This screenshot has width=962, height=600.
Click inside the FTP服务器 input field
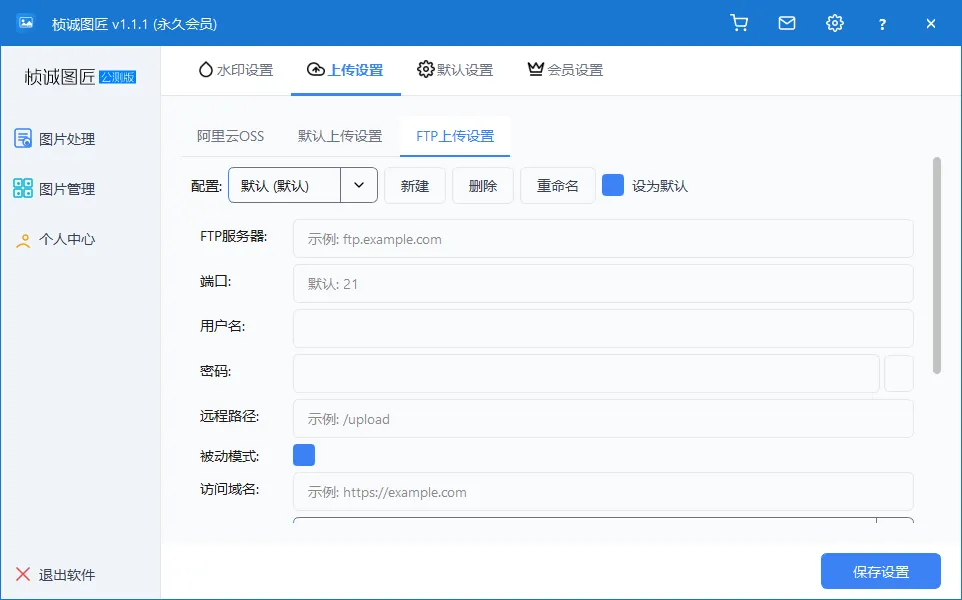pyautogui.click(x=600, y=239)
